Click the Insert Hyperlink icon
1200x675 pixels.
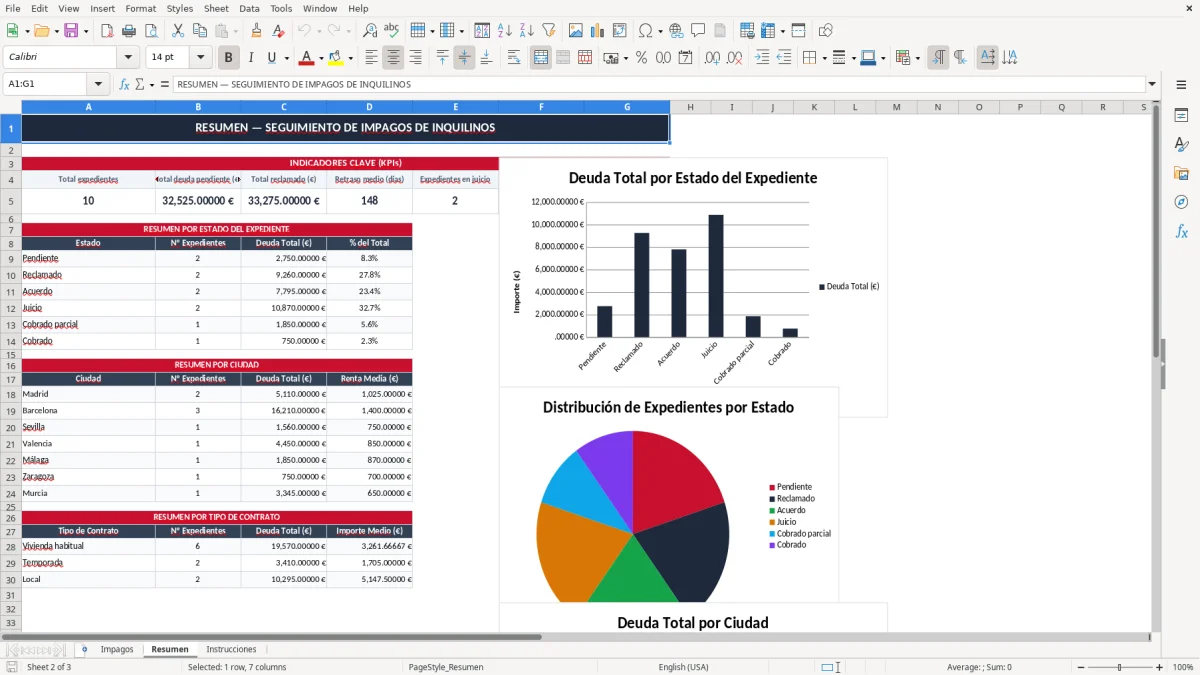click(x=676, y=31)
